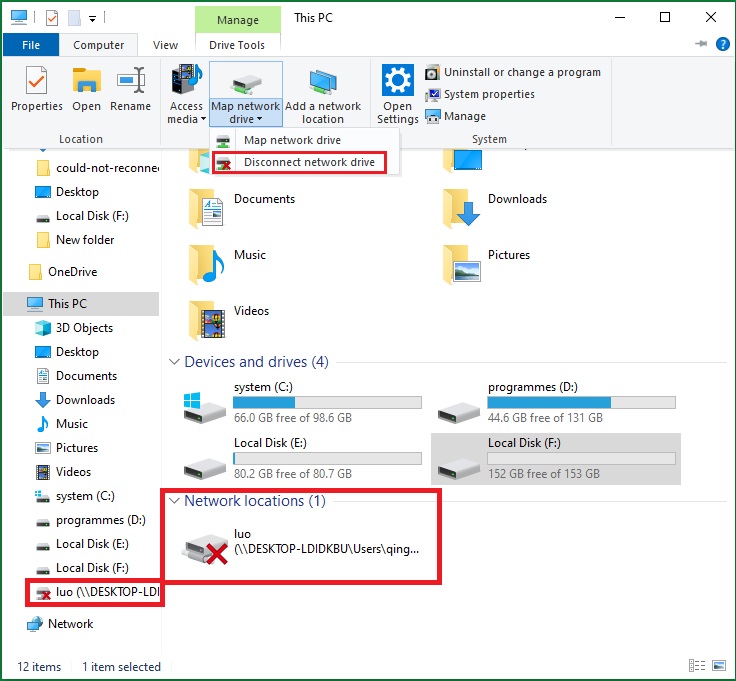Open Properties in the Location ribbon group
Image resolution: width=736 pixels, height=681 pixels.
[x=37, y=89]
